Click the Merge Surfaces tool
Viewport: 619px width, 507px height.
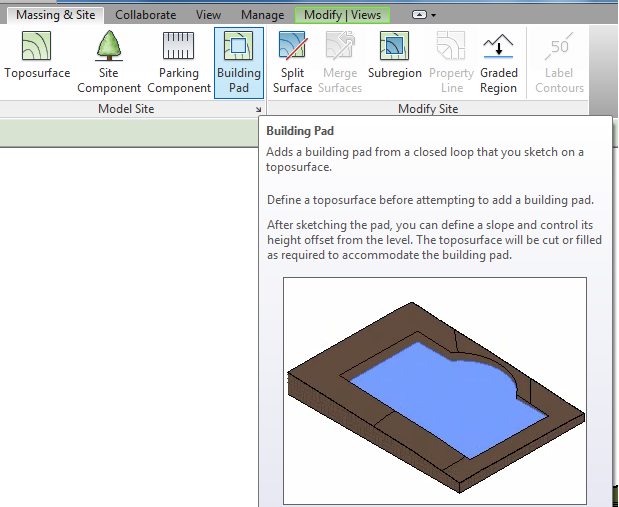tap(340, 61)
